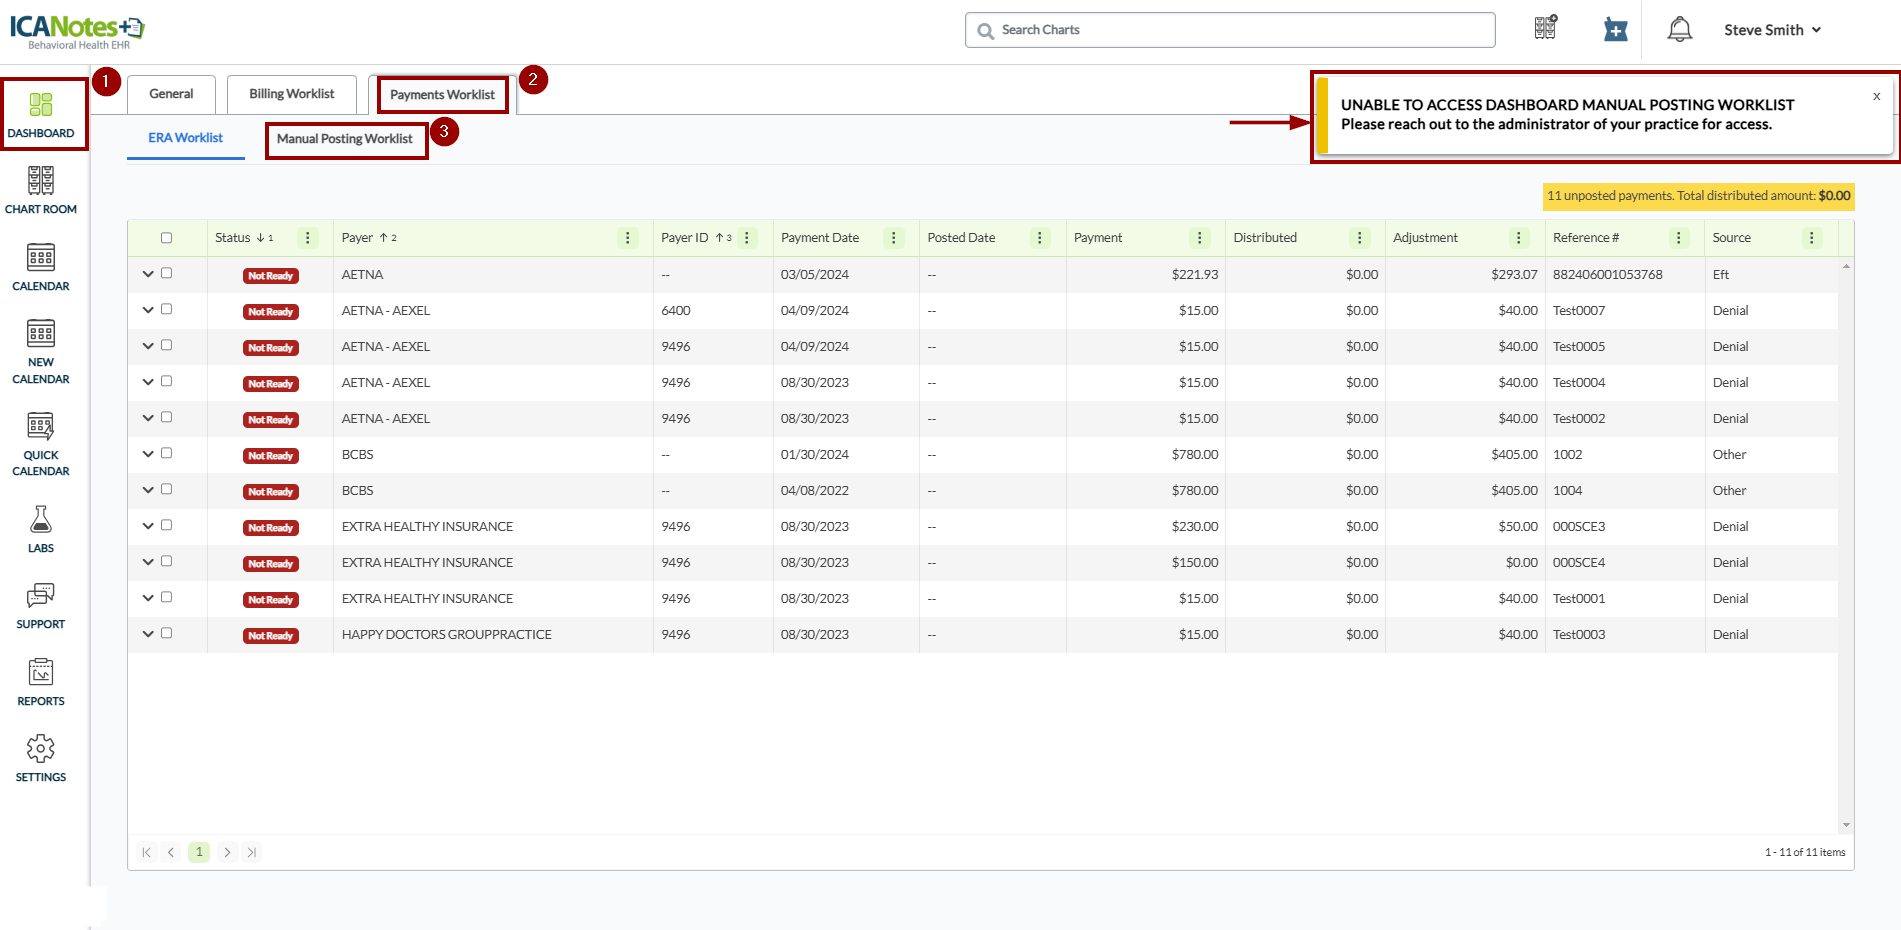The width and height of the screenshot is (1901, 930).
Task: Toggle the select-all checkbox in header
Action: (166, 238)
